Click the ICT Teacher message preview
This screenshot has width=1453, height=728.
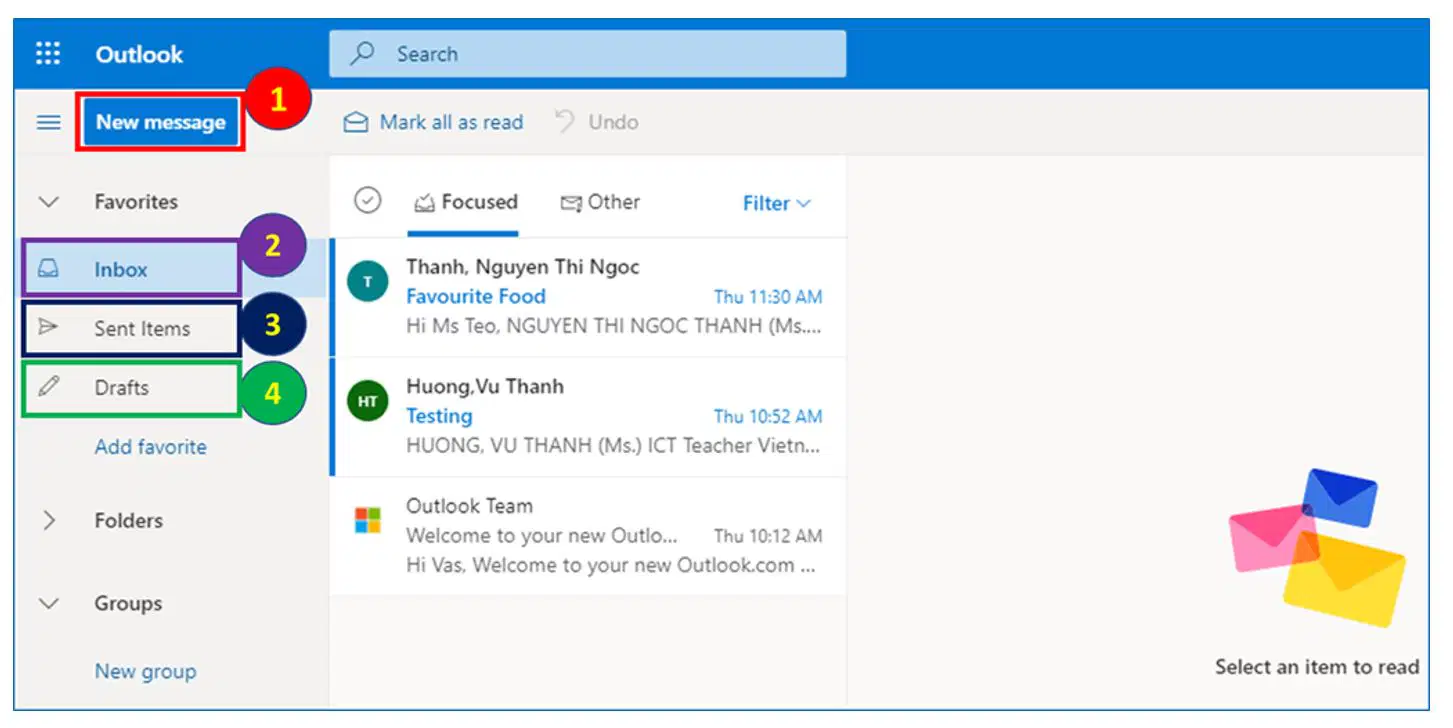pos(614,446)
